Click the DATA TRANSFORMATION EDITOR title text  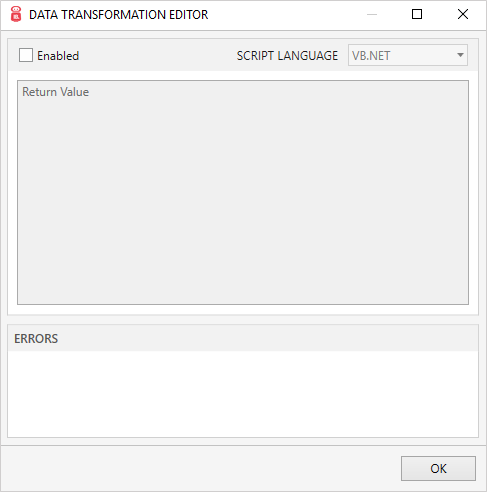coord(118,15)
